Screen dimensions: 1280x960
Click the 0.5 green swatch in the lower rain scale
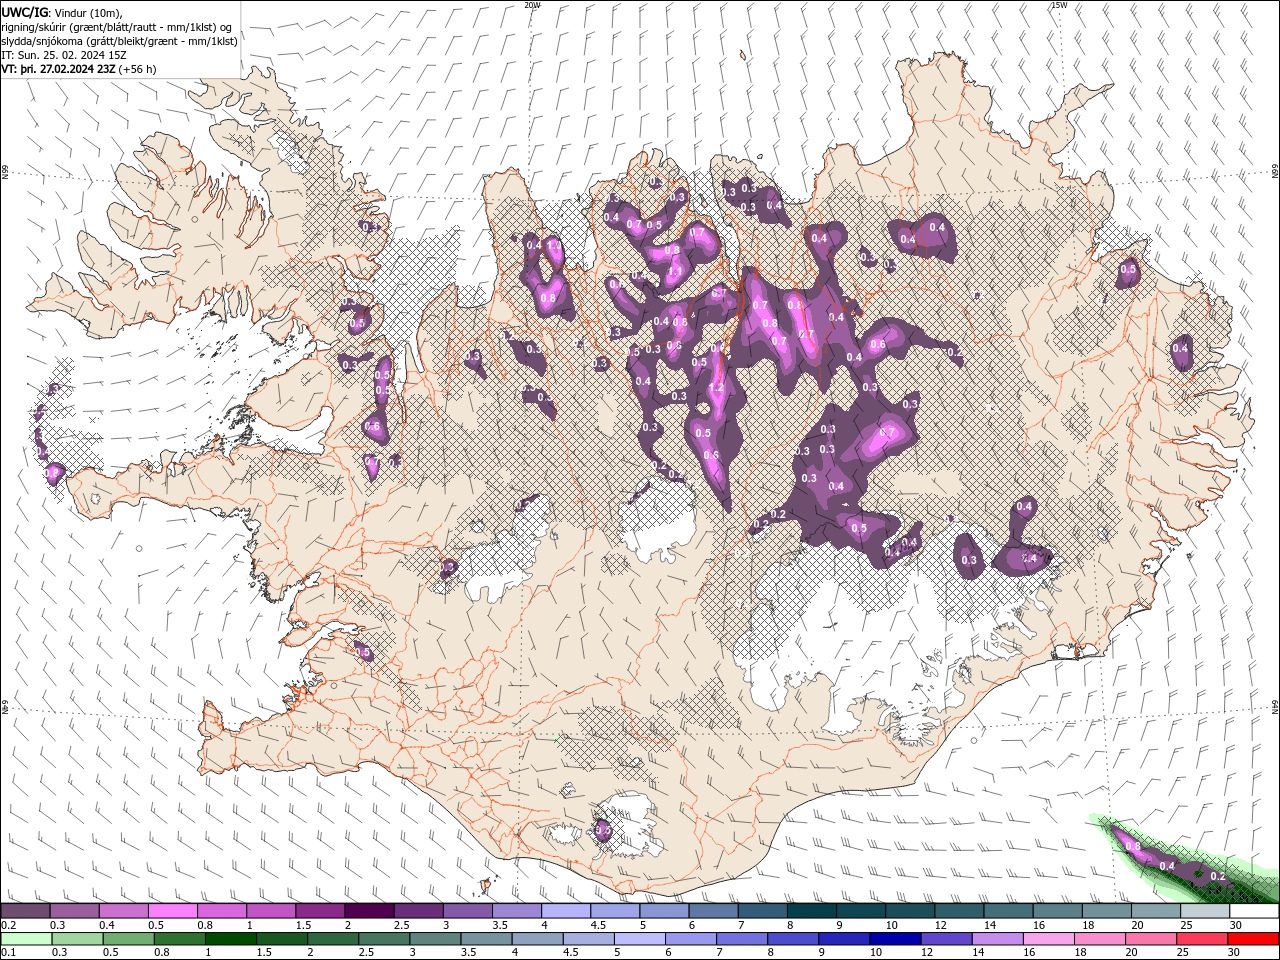pos(128,939)
